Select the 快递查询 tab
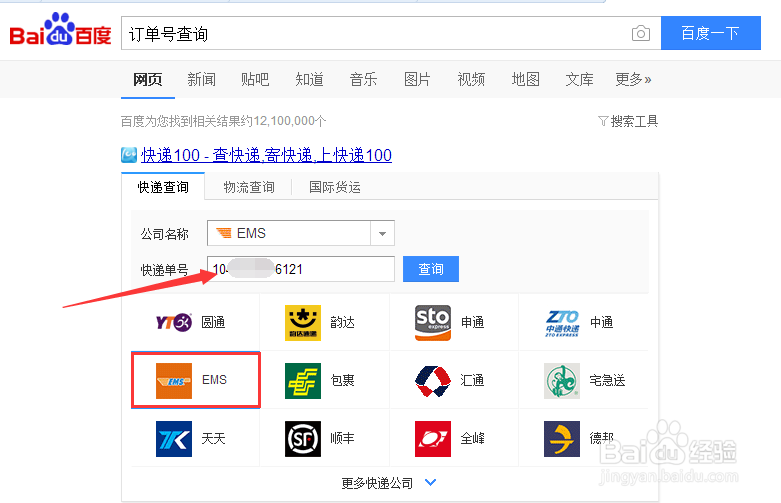This screenshot has width=781, height=503. tap(163, 187)
